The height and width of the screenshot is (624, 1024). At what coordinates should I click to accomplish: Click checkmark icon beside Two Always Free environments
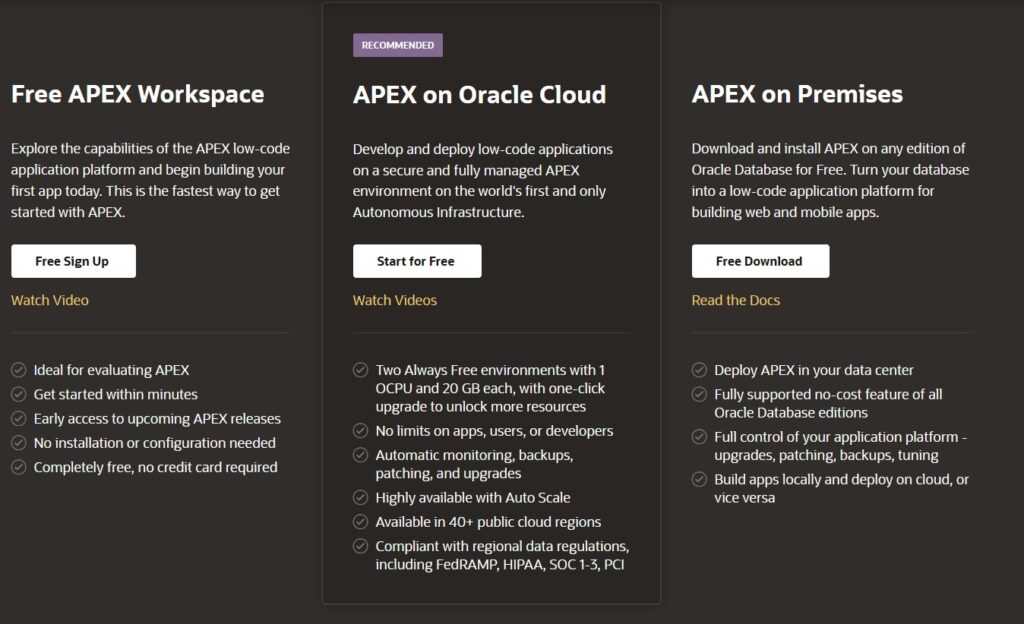360,370
